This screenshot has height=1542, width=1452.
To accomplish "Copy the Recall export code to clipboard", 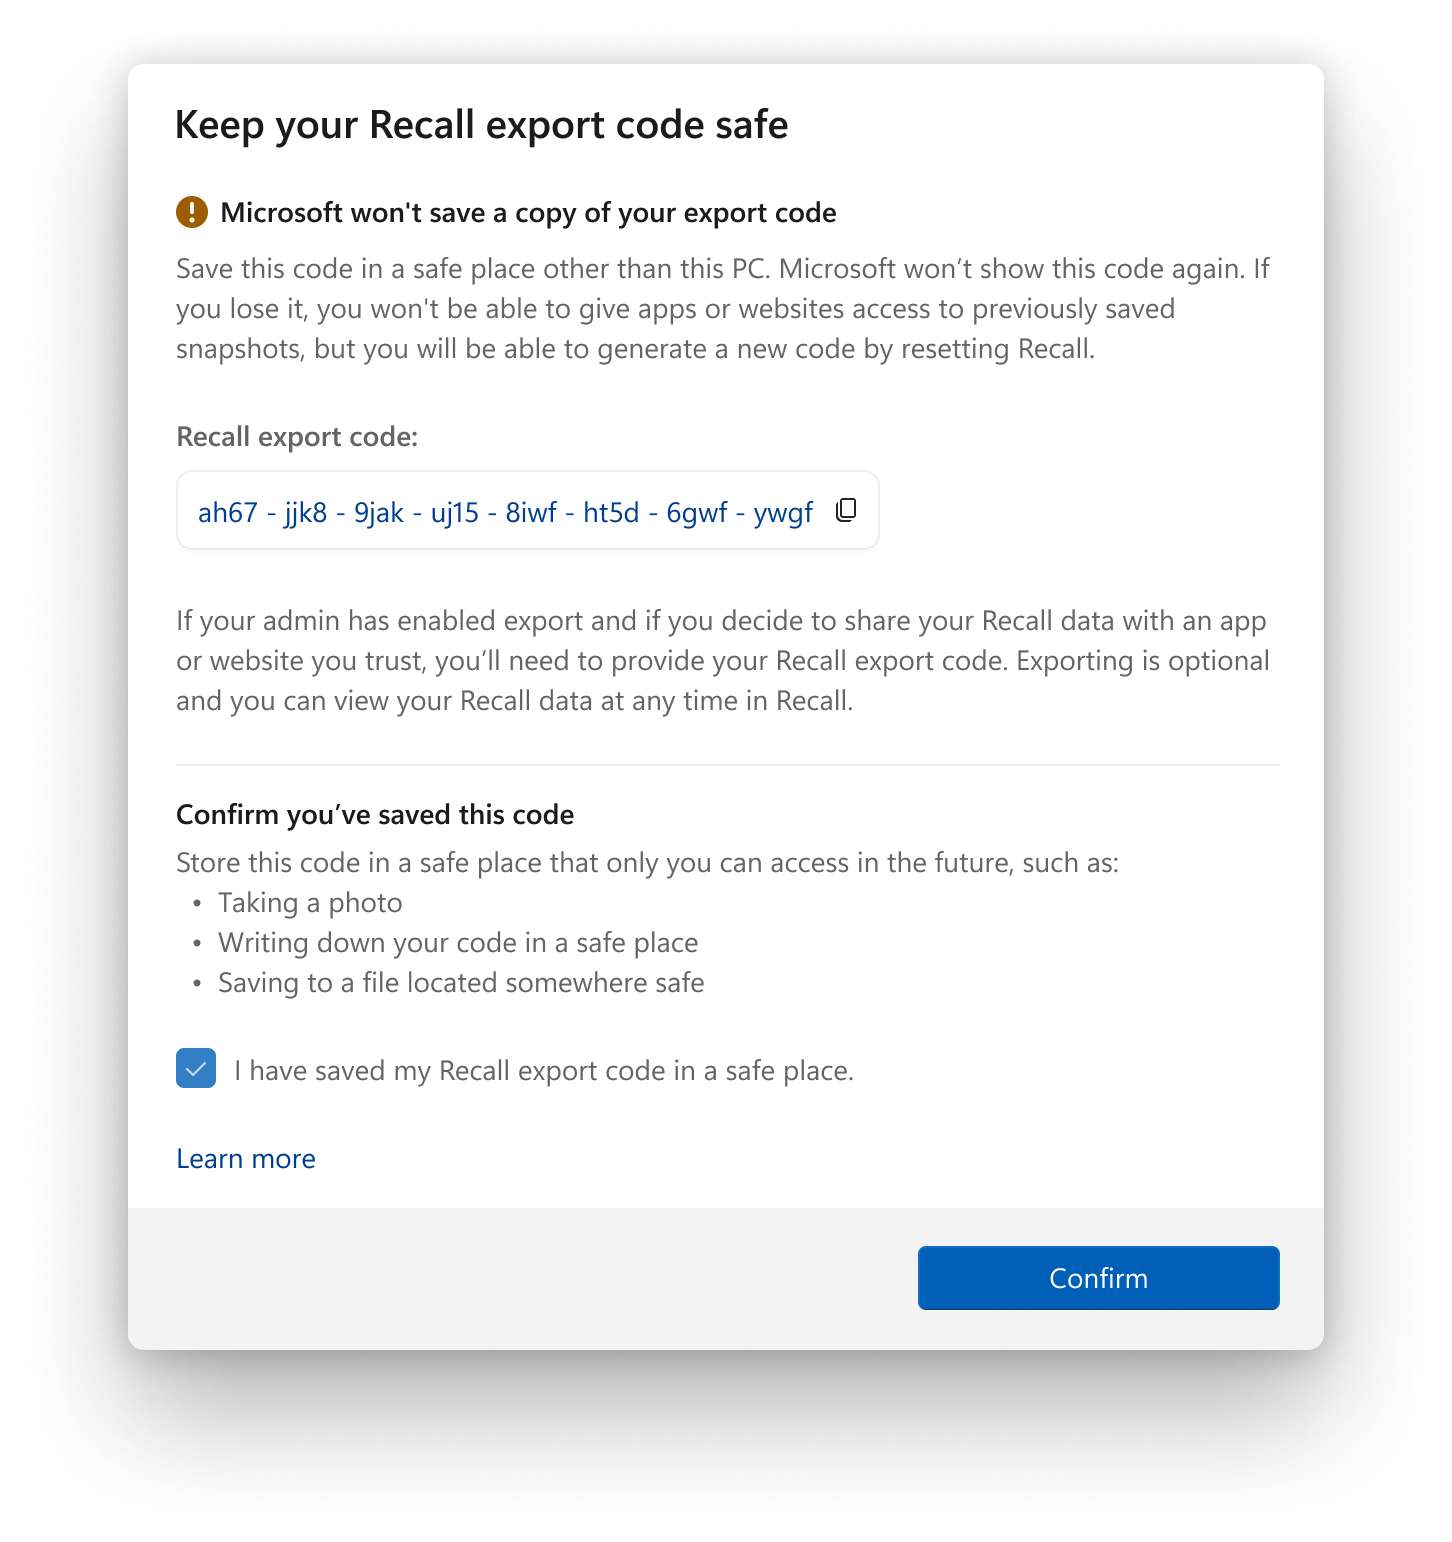I will (846, 510).
